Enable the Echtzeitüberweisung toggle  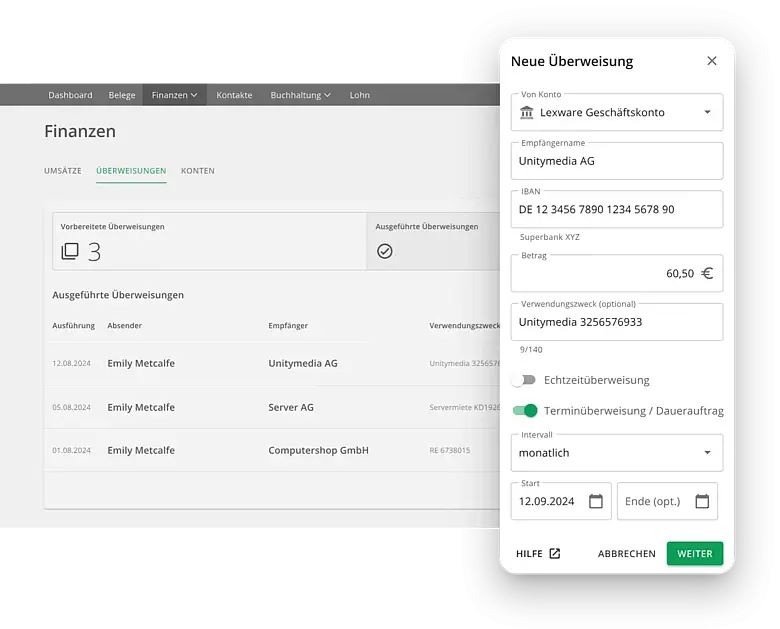pos(524,380)
